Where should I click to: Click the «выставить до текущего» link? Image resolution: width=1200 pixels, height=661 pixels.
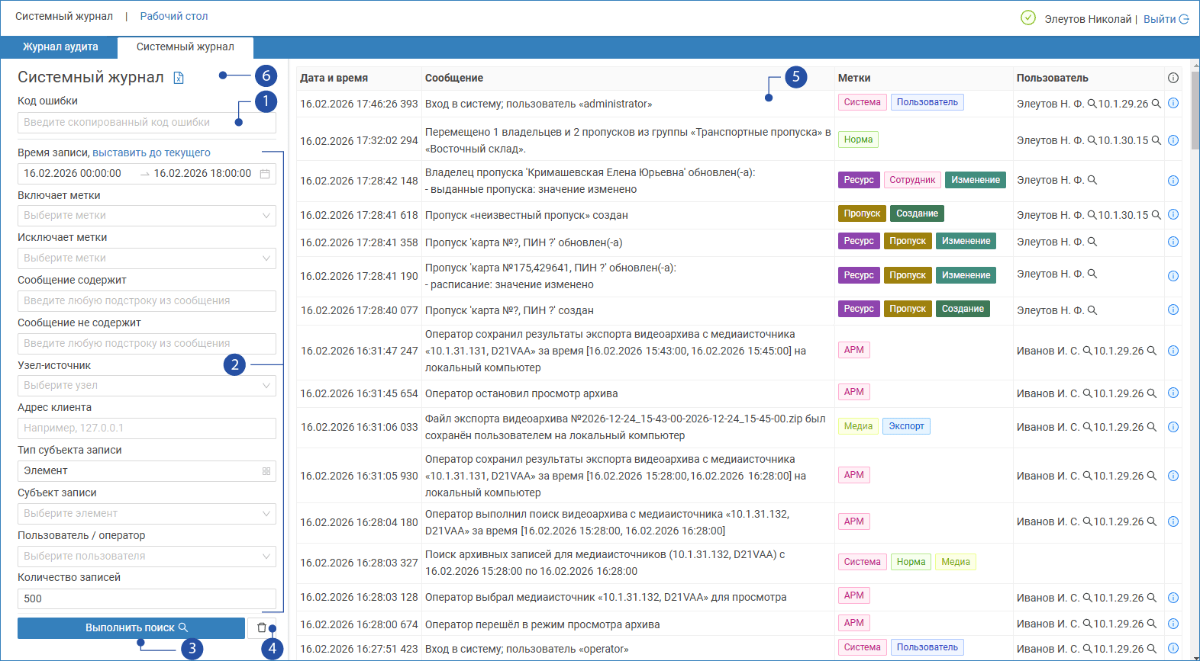(x=151, y=153)
